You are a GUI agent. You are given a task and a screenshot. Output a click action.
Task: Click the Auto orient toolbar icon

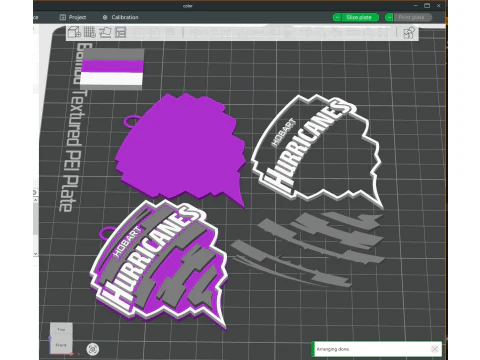[x=105, y=32]
